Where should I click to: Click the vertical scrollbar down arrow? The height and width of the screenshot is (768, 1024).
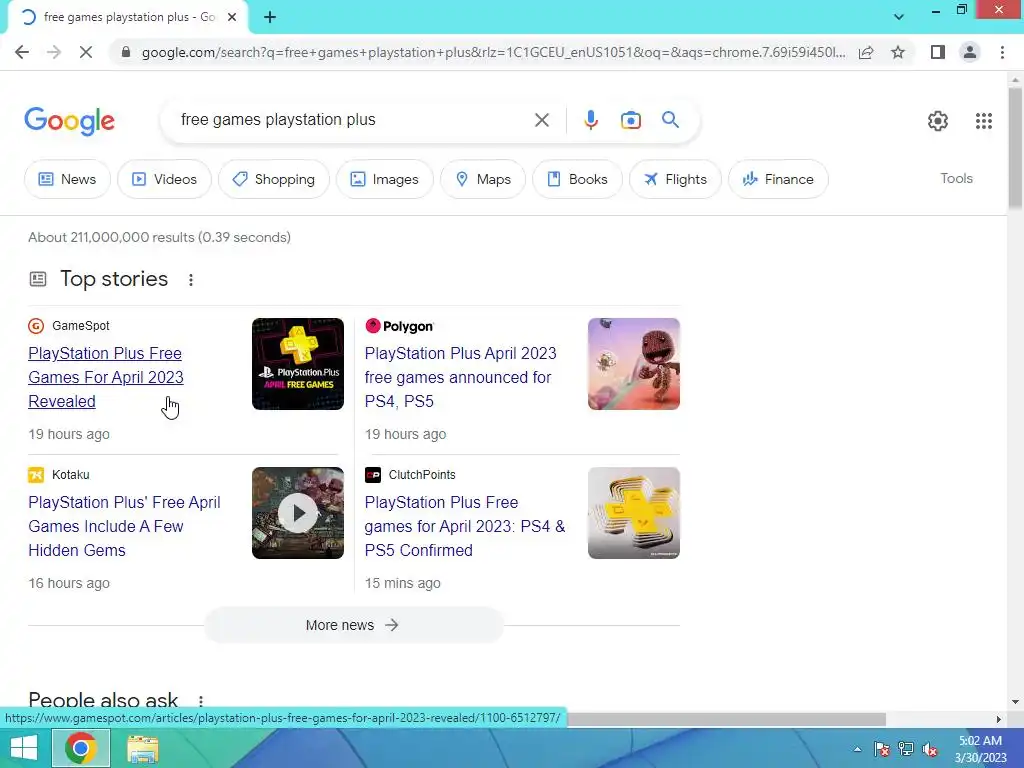(1015, 702)
